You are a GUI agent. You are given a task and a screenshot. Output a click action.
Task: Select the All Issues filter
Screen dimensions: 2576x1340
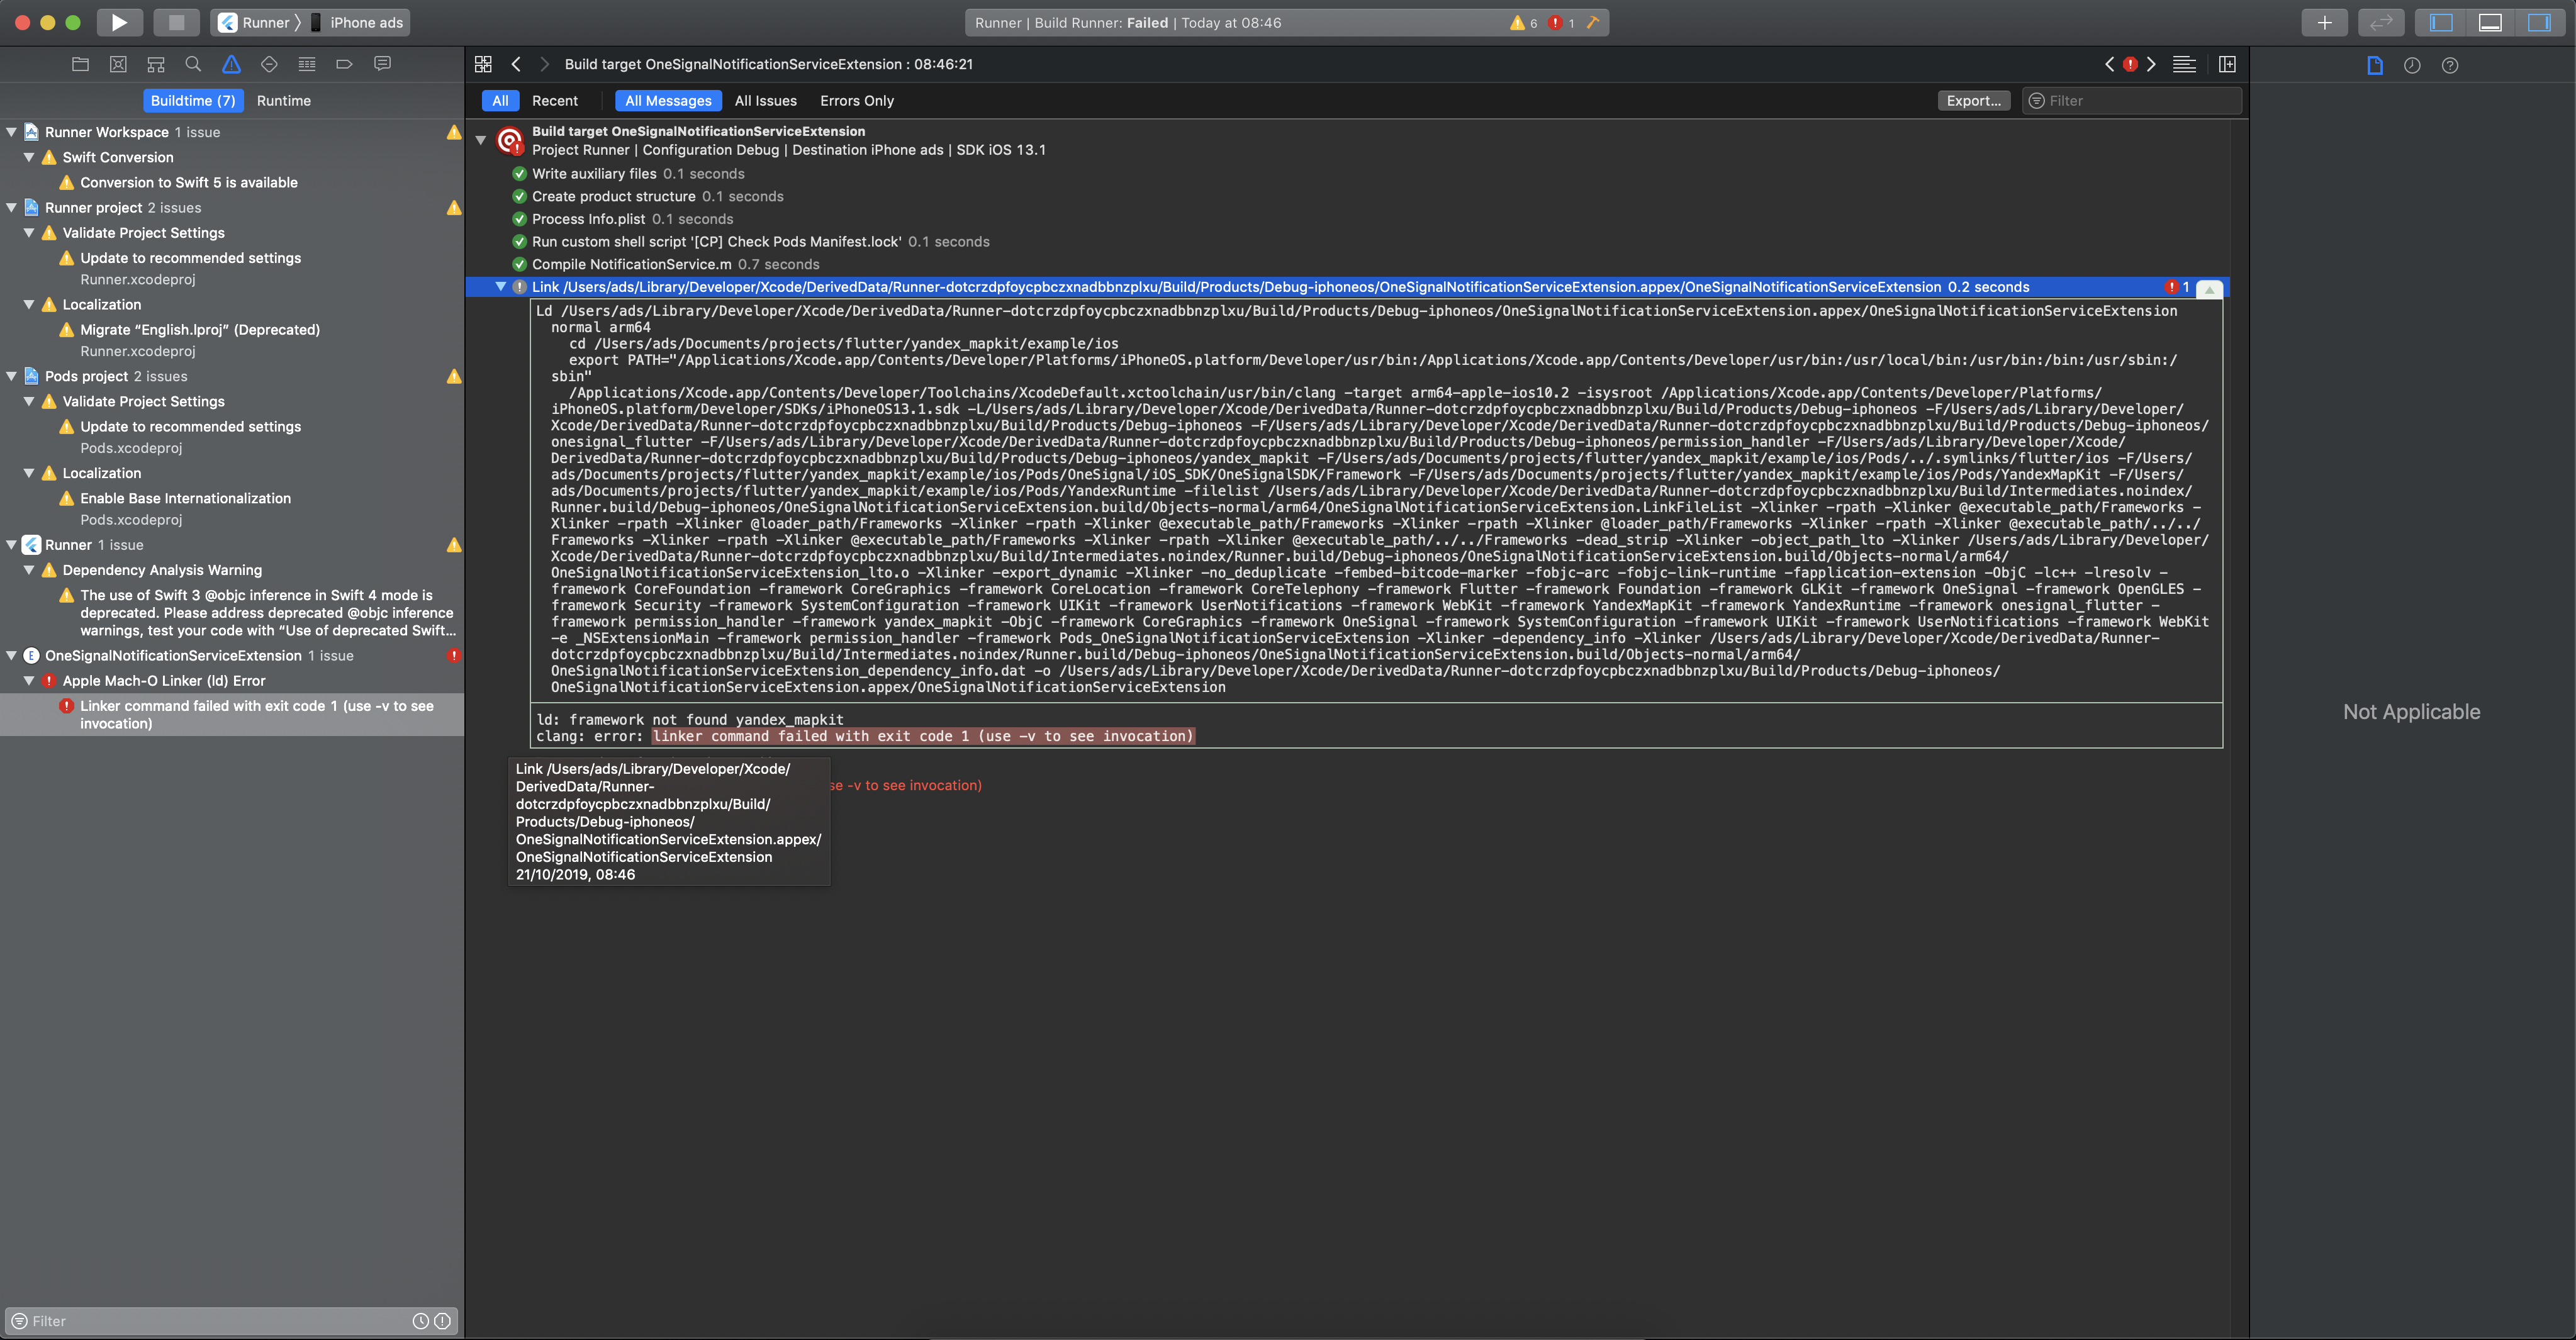click(766, 100)
